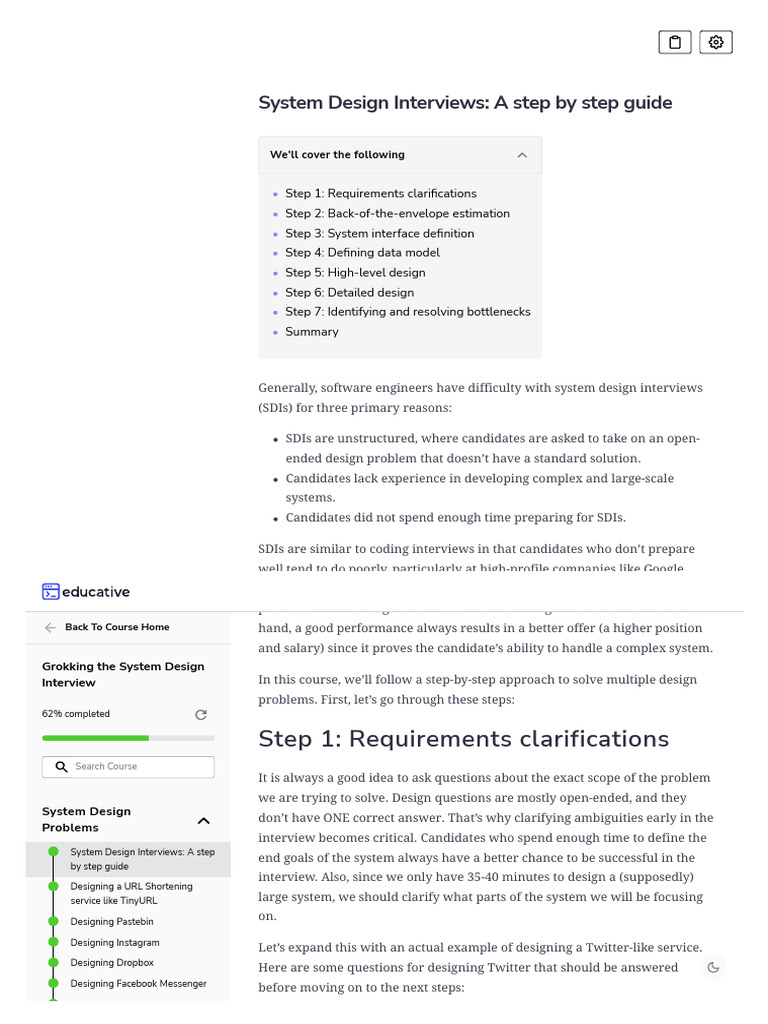
Task: Collapse the System Design Problems section
Action: (x=204, y=821)
